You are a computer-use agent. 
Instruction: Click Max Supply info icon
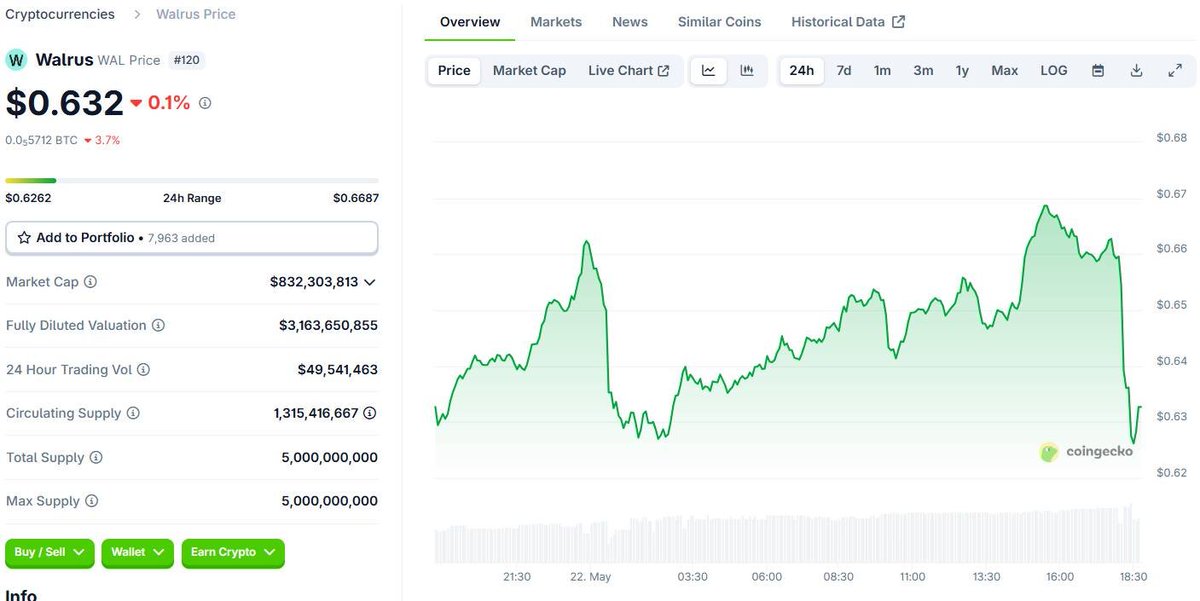point(92,501)
